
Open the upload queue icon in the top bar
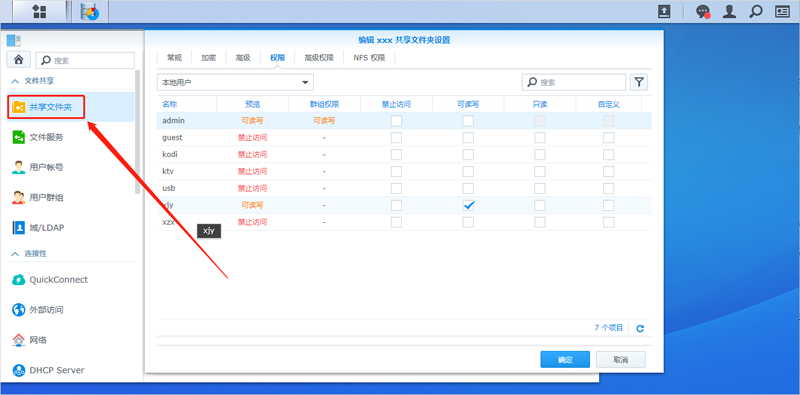click(x=664, y=12)
